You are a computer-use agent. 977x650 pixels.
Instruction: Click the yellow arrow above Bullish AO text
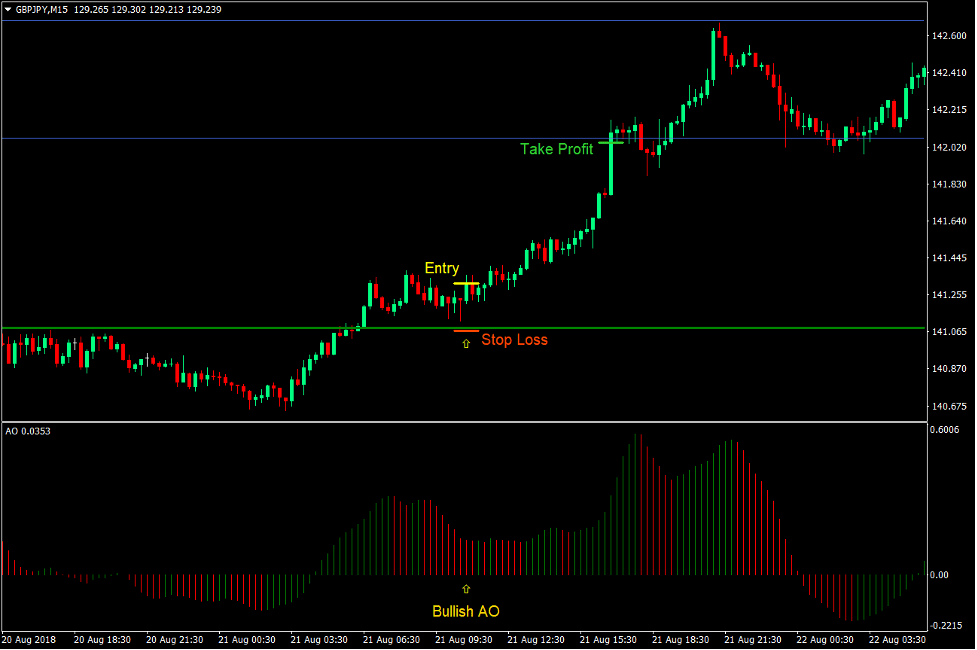point(465,588)
